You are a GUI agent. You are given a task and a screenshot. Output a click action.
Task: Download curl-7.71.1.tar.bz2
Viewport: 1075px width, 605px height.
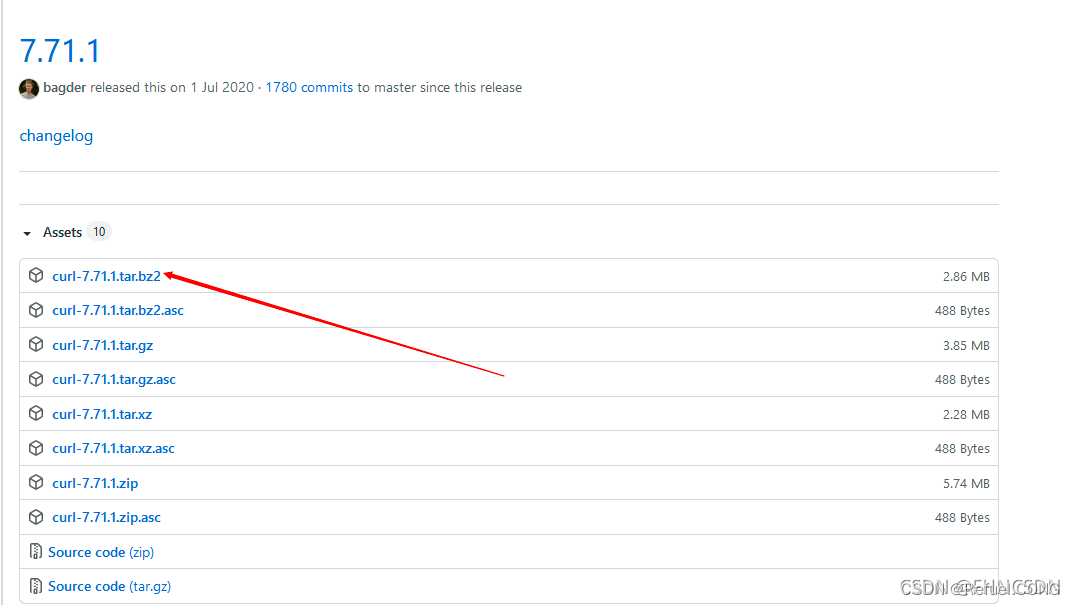(x=106, y=276)
